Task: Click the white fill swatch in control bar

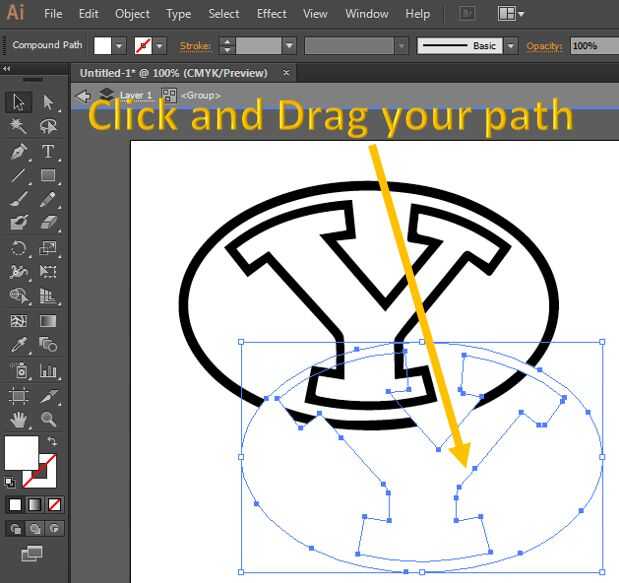Action: click(103, 46)
